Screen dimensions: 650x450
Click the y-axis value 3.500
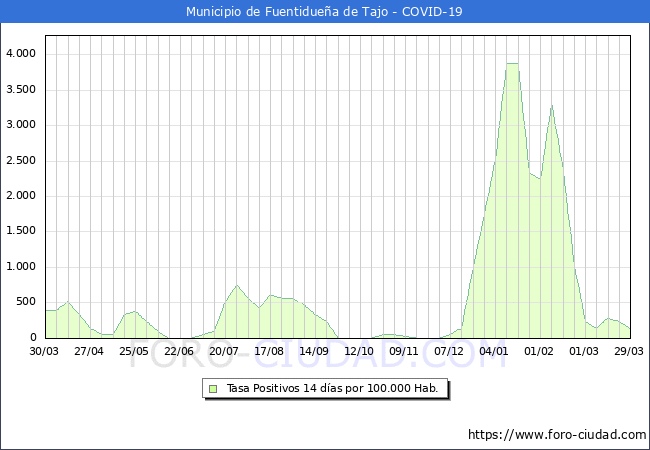pyautogui.click(x=21, y=90)
